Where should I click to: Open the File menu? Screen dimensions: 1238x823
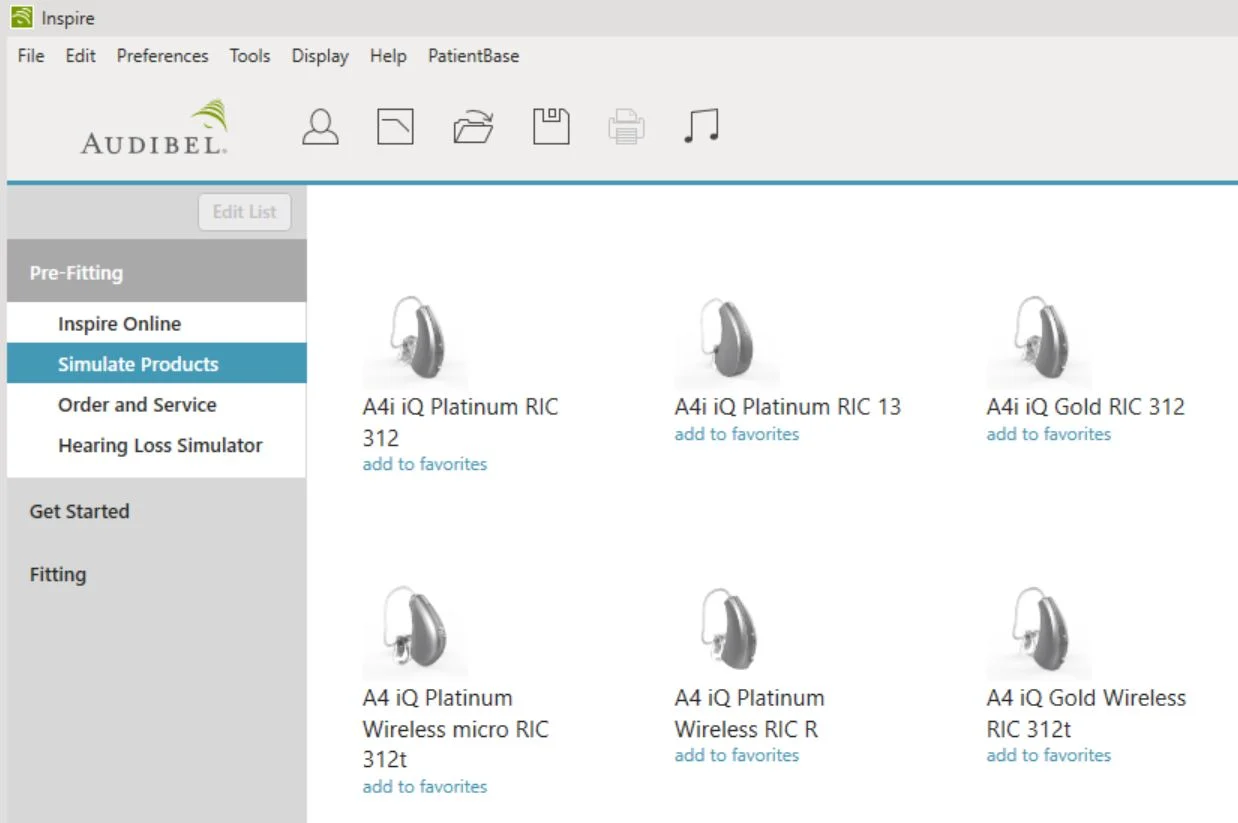pyautogui.click(x=31, y=56)
